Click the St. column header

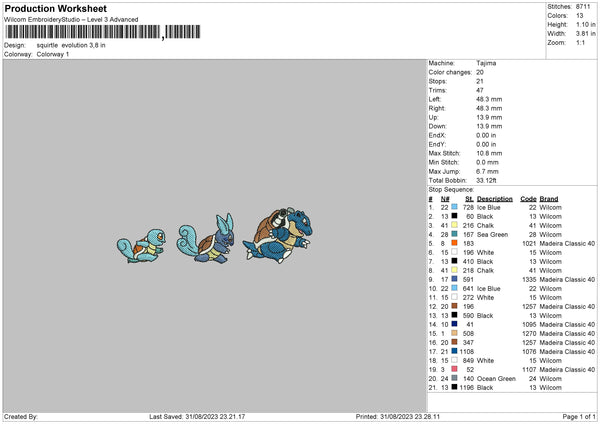[x=470, y=199]
